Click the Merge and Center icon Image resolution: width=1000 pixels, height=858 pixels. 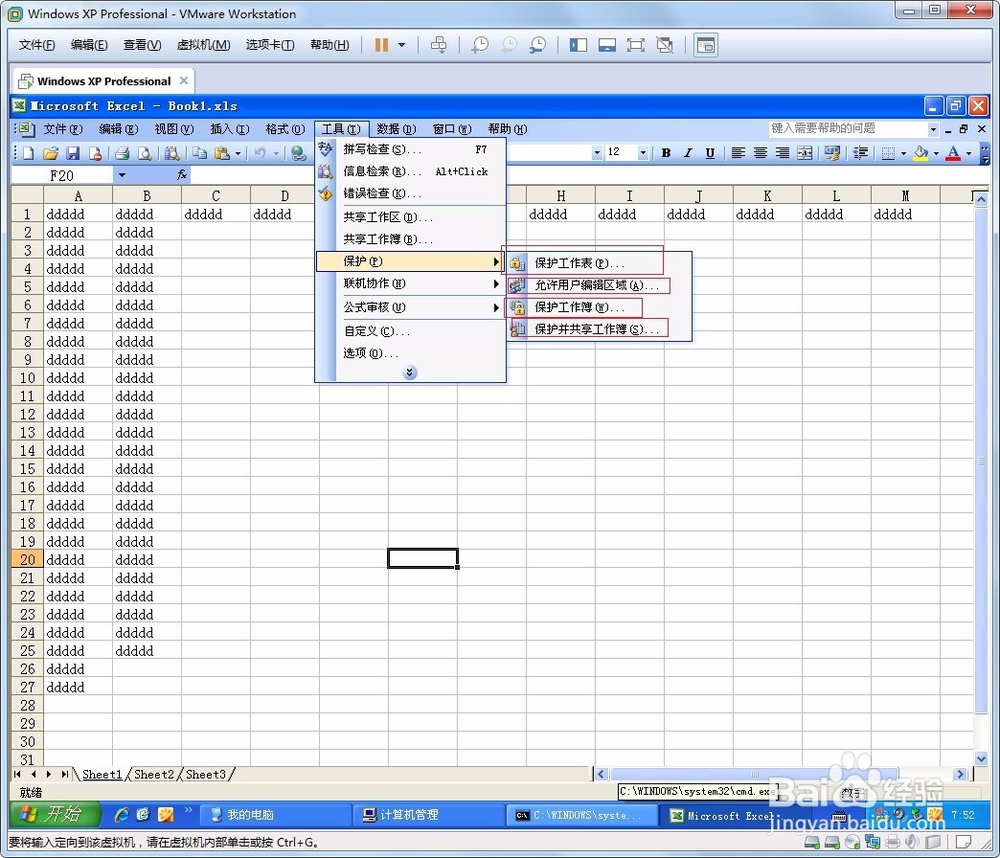click(805, 152)
